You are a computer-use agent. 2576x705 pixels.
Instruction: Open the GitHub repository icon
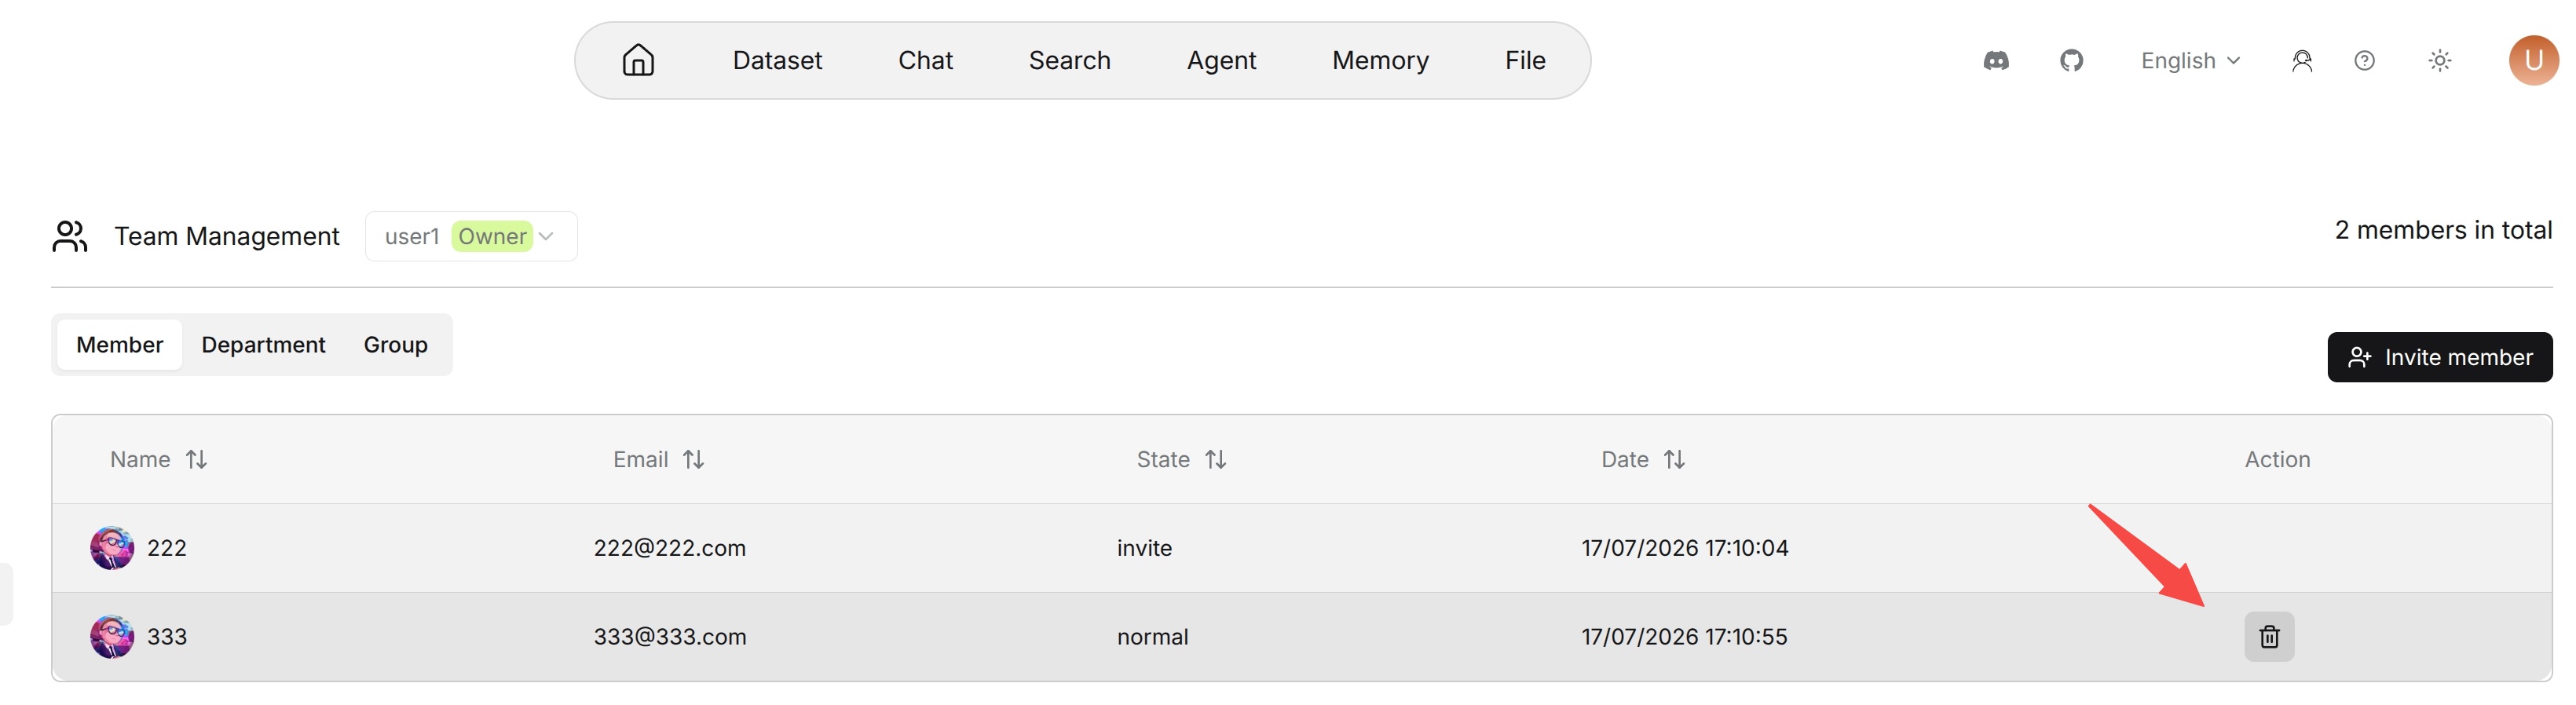[2071, 61]
